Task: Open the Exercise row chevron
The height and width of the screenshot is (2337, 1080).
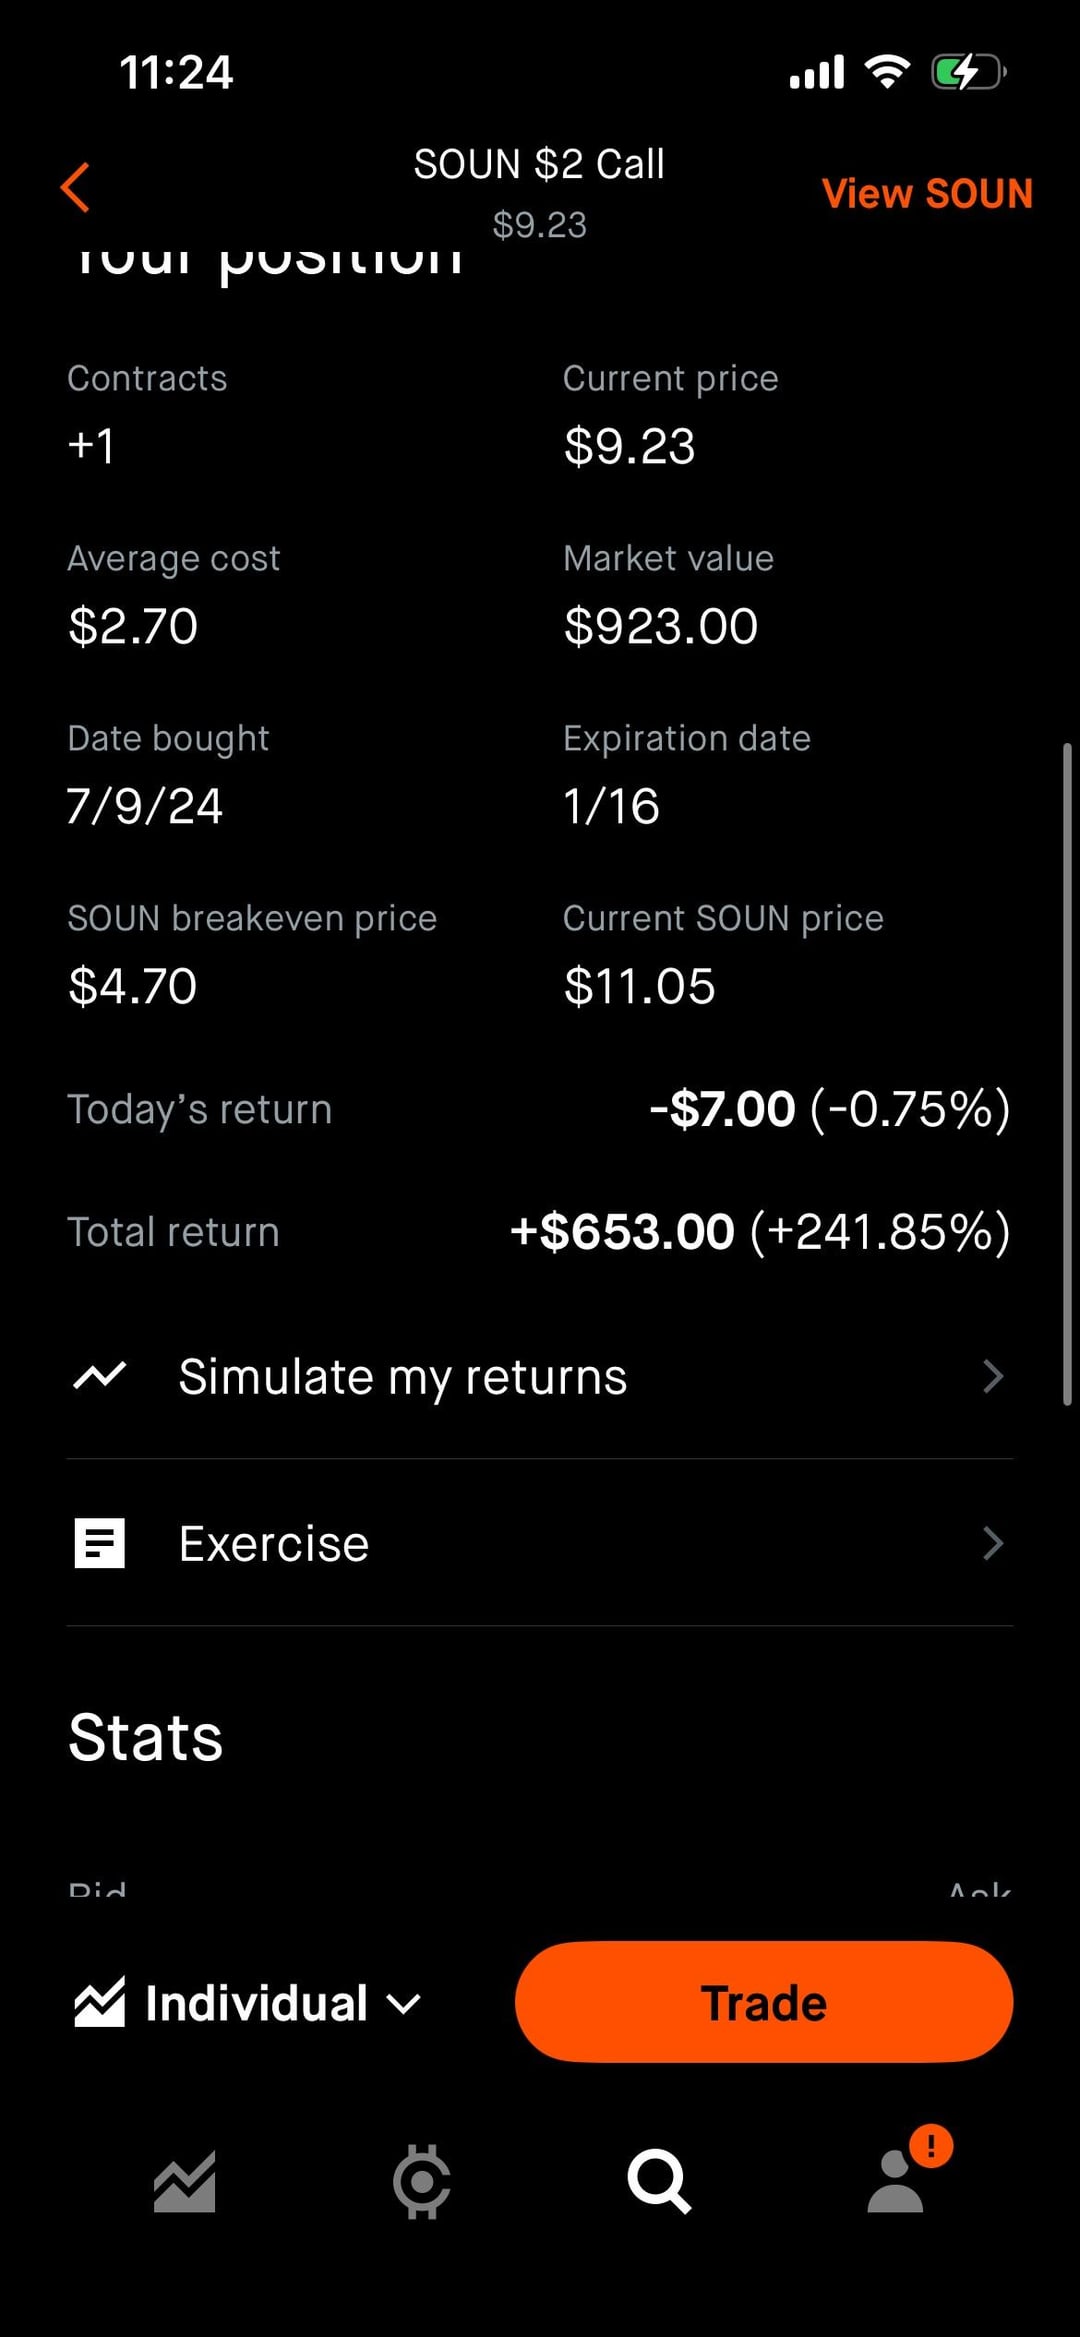Action: coord(992,1543)
